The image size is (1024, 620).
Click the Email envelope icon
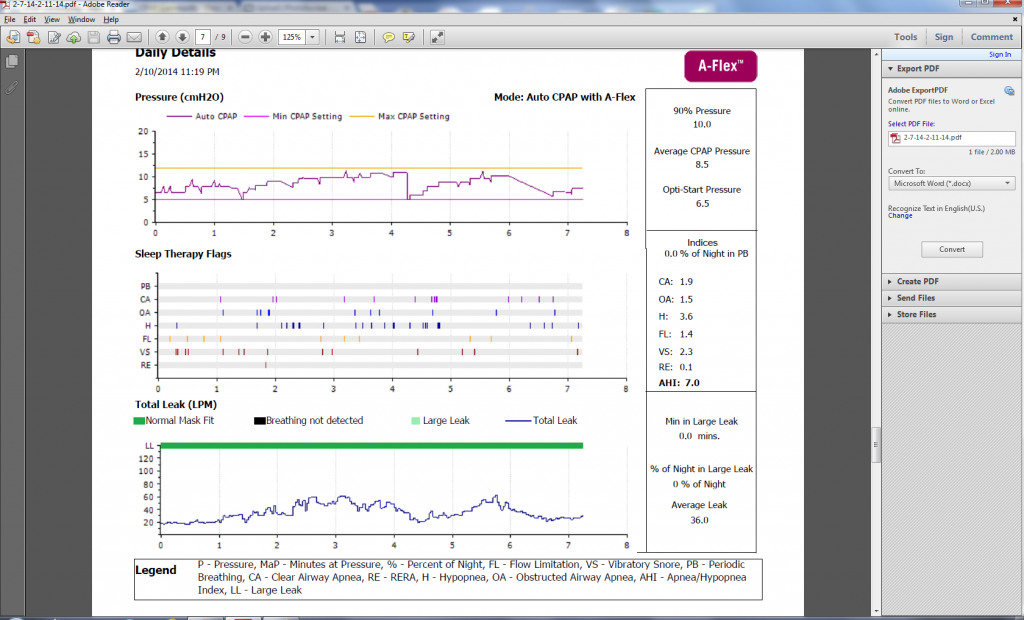pyautogui.click(x=134, y=37)
